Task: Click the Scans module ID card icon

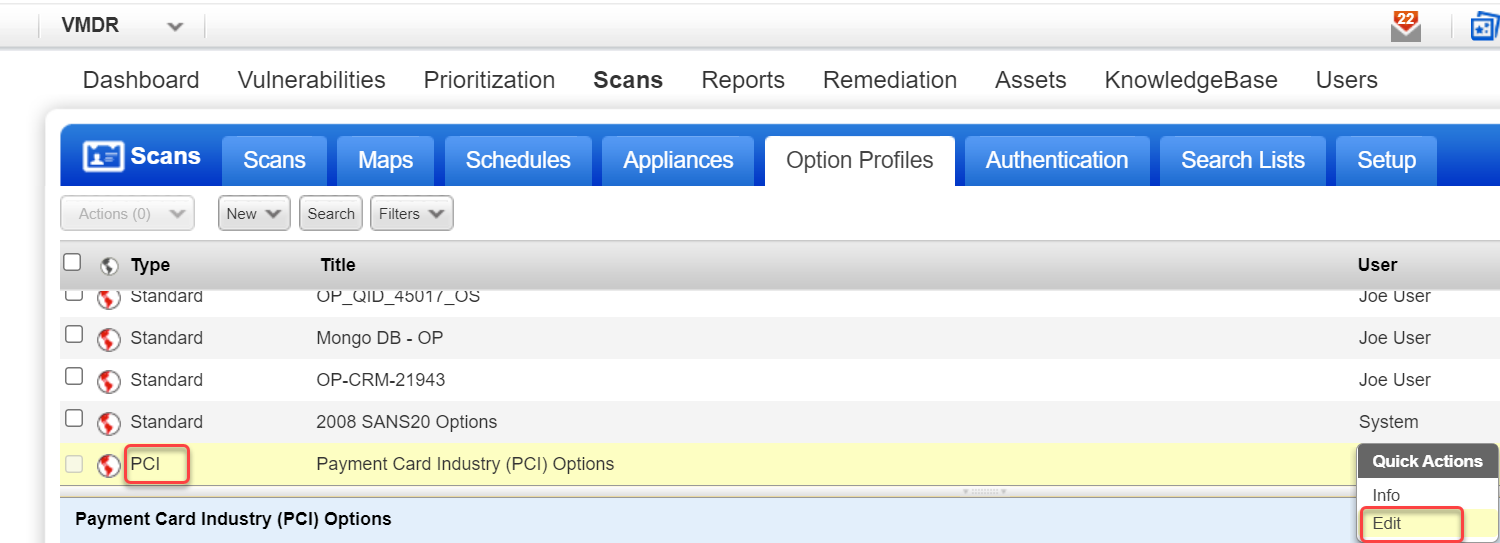Action: [x=103, y=157]
